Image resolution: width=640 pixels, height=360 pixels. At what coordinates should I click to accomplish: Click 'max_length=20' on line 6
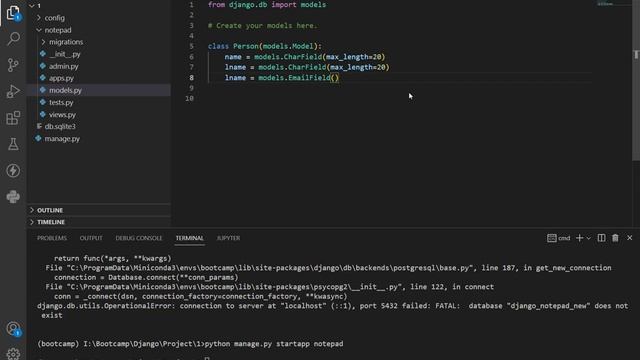(x=353, y=57)
